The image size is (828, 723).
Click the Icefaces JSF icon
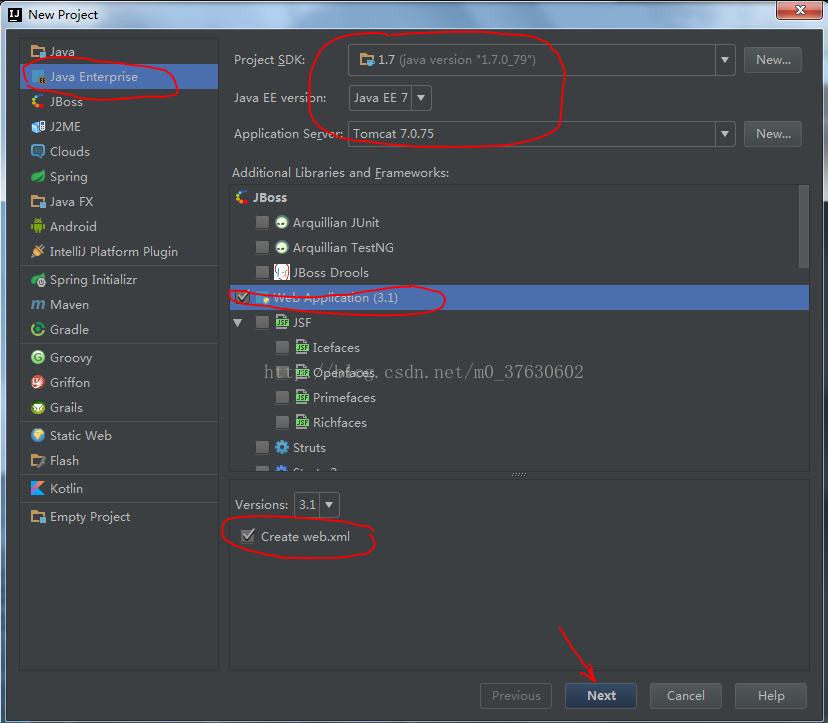(302, 348)
